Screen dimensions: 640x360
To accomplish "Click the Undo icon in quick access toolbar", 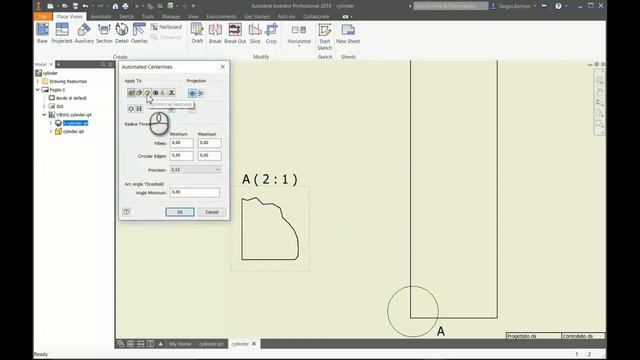I will pos(85,6).
